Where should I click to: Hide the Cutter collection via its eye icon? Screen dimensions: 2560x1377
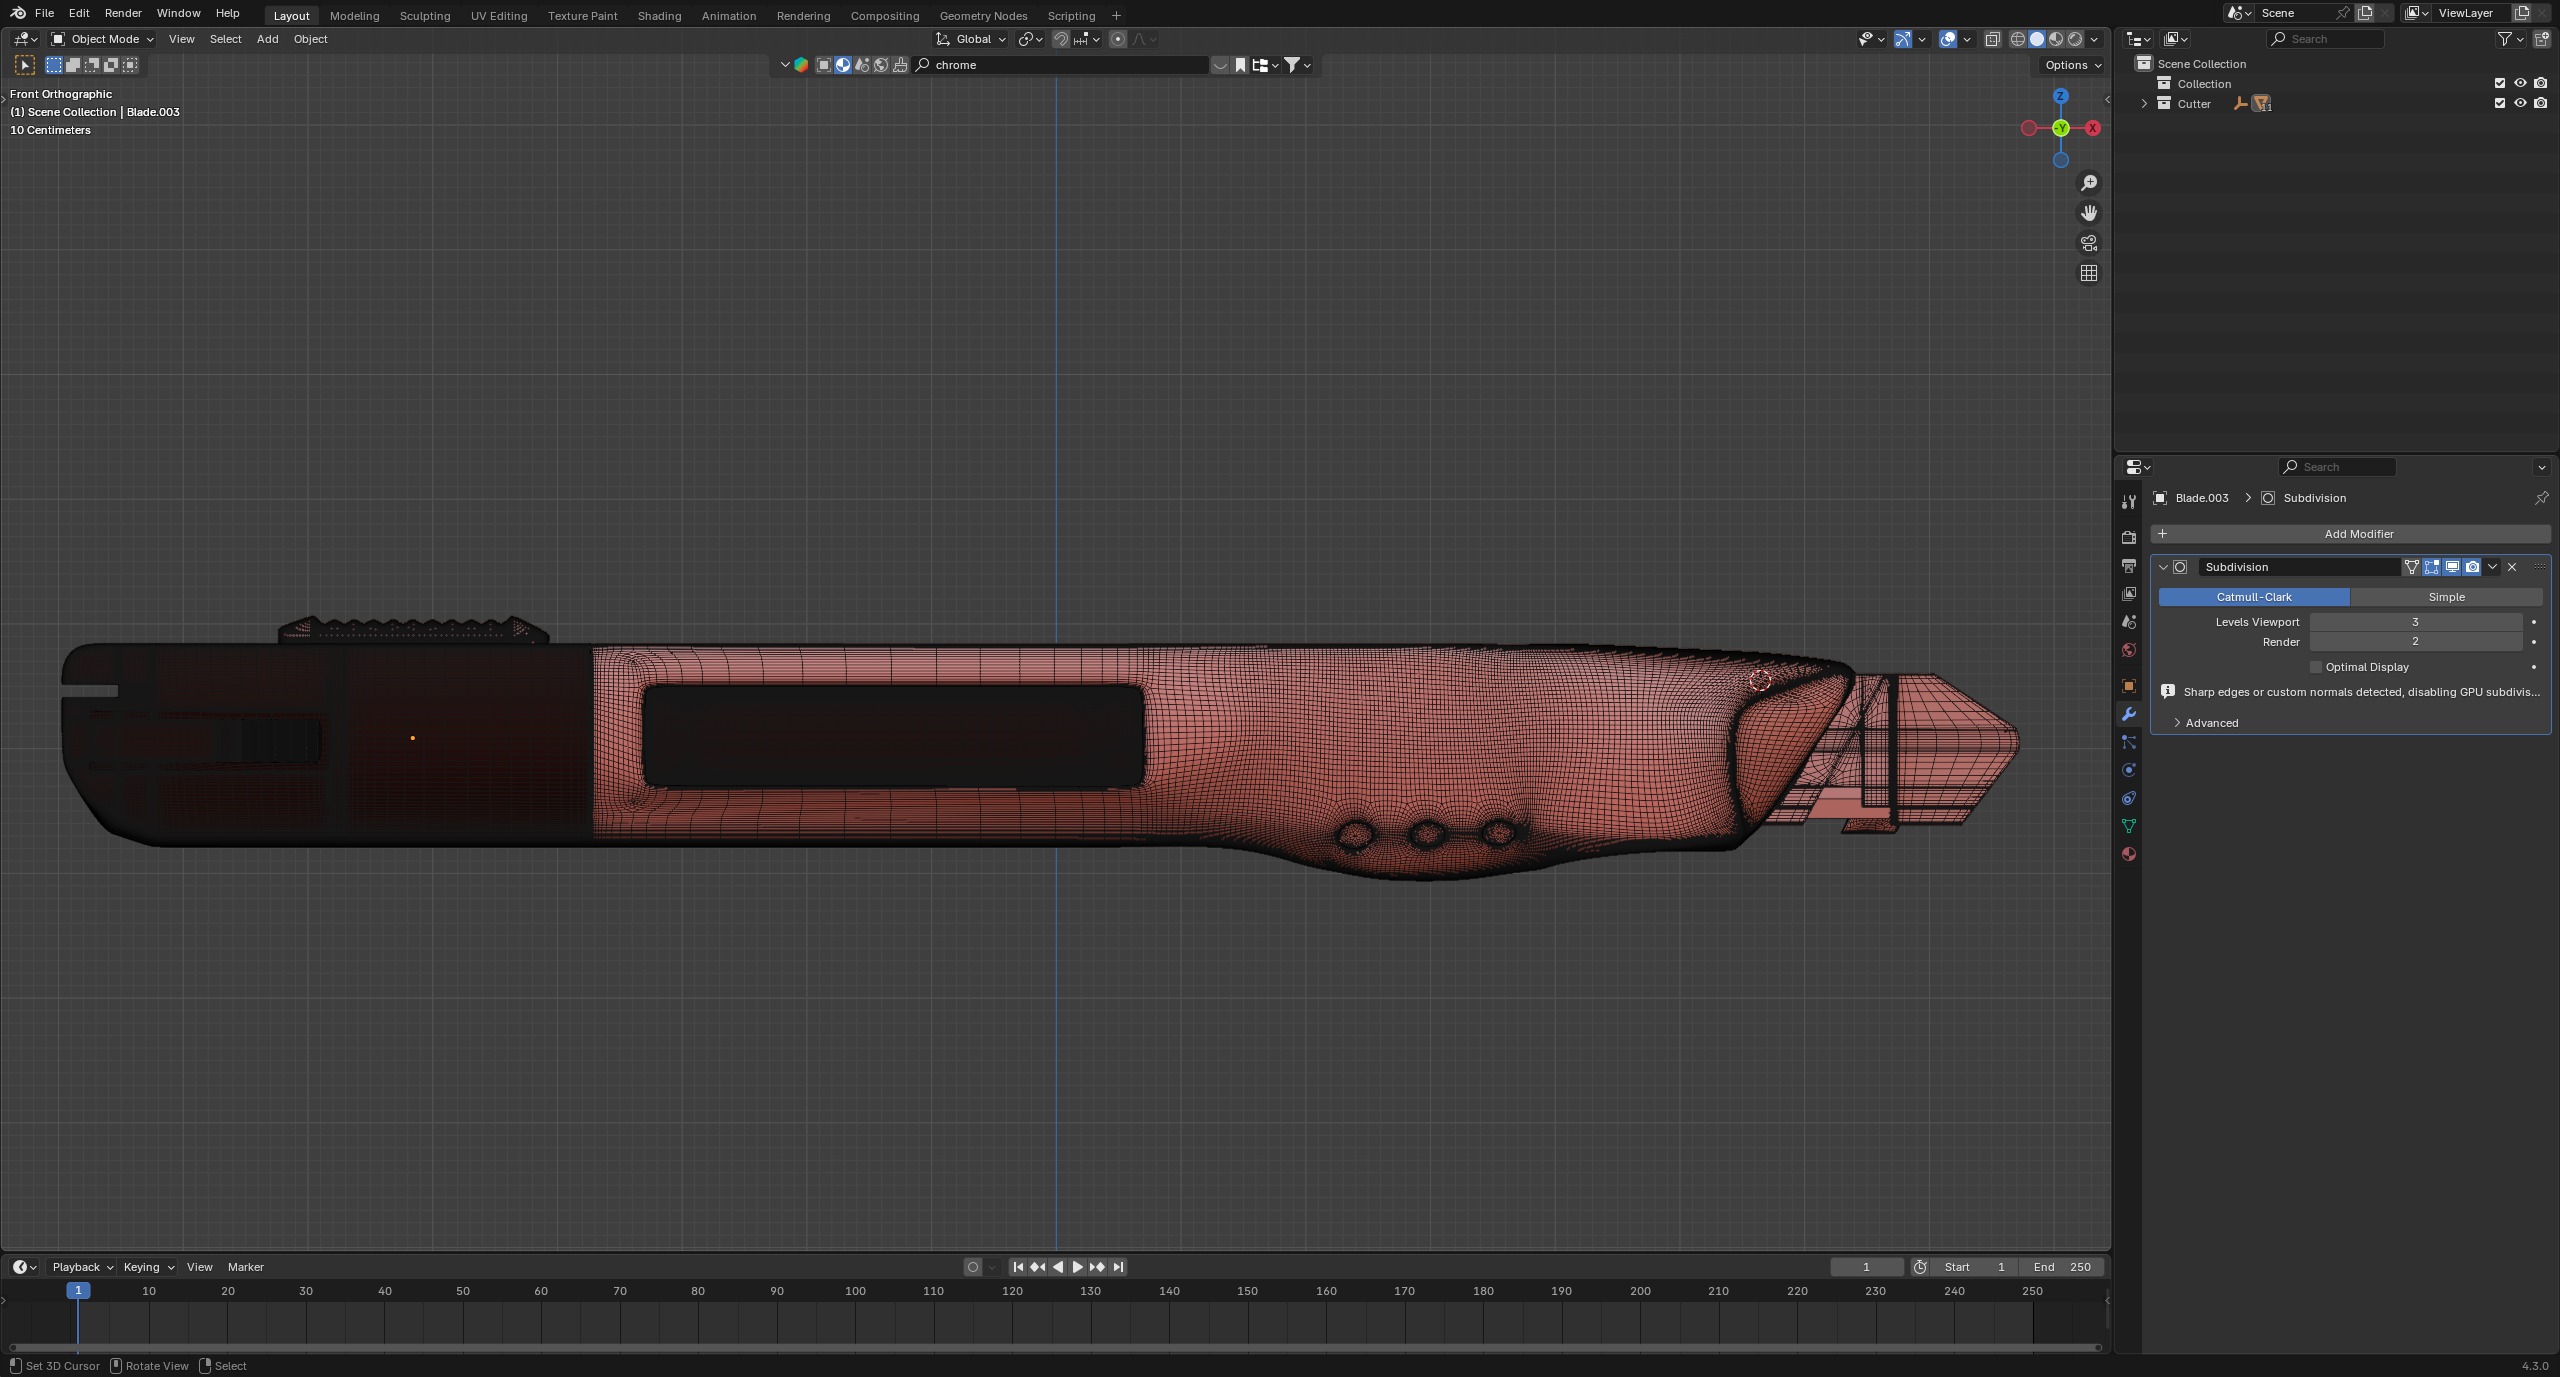pyautogui.click(x=2520, y=103)
